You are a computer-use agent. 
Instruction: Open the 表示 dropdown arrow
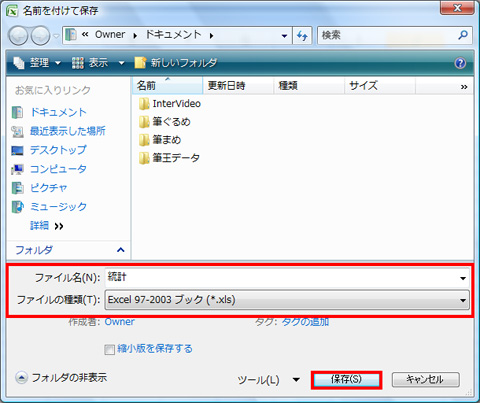[x=121, y=63]
